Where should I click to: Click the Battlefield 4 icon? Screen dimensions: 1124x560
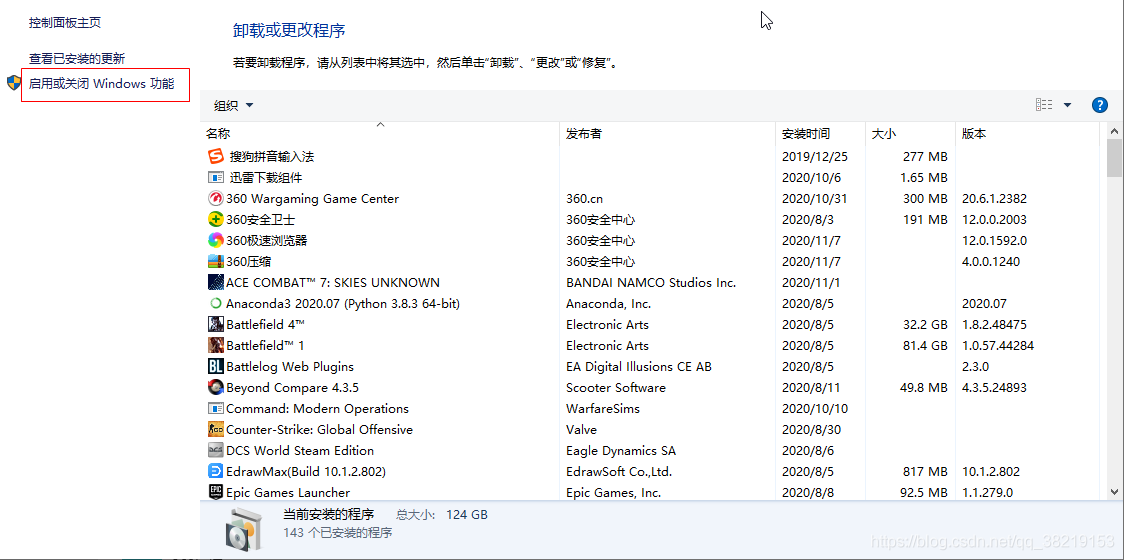216,324
